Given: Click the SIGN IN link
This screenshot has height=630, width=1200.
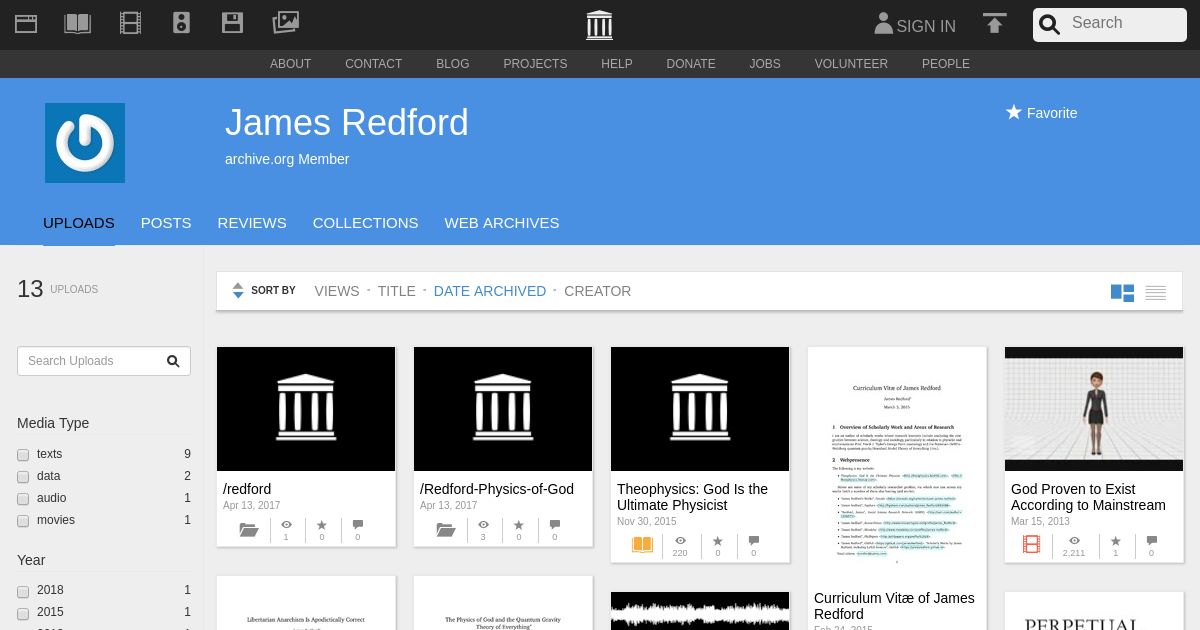Looking at the screenshot, I should pos(926,27).
